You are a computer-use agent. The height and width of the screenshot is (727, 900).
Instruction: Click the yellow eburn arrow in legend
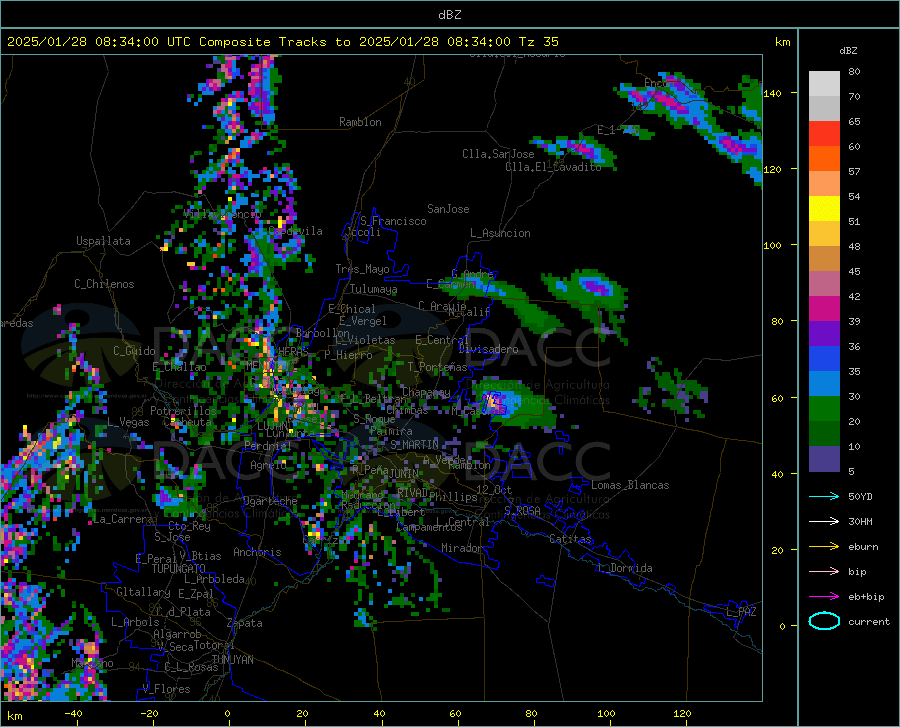[x=824, y=547]
